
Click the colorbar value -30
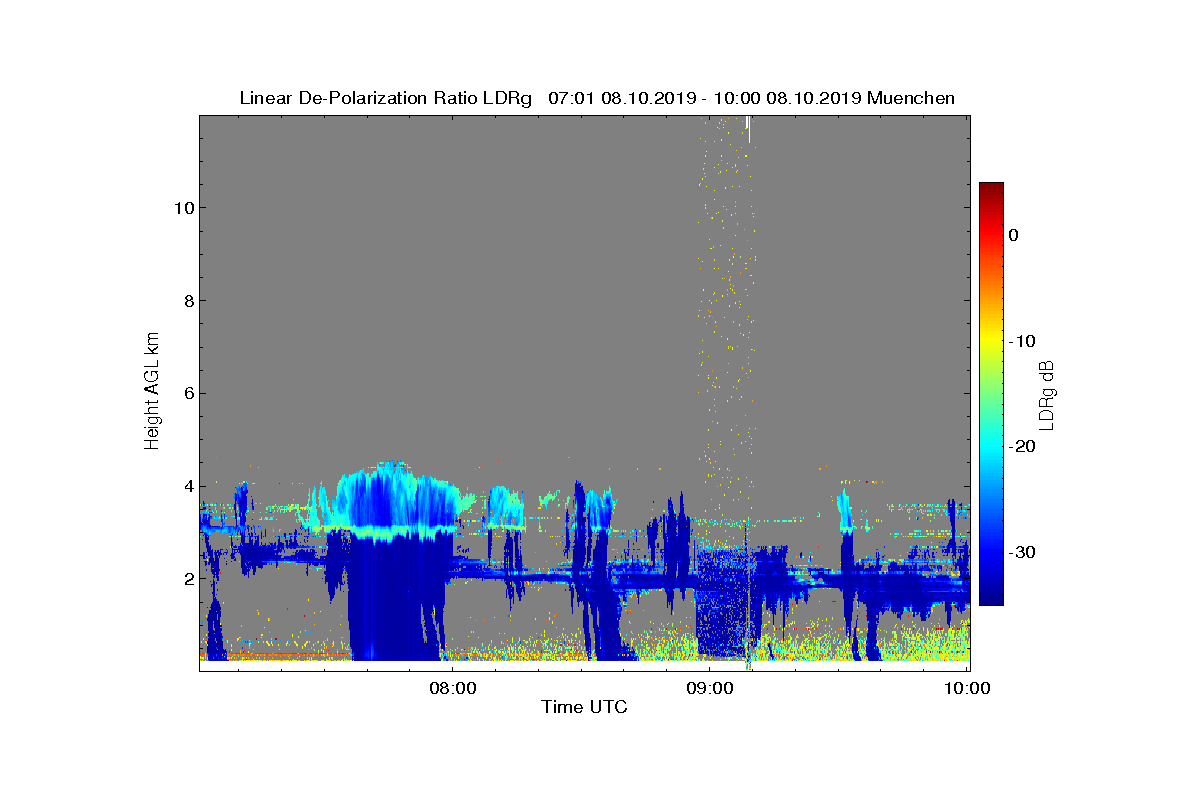pos(1021,553)
